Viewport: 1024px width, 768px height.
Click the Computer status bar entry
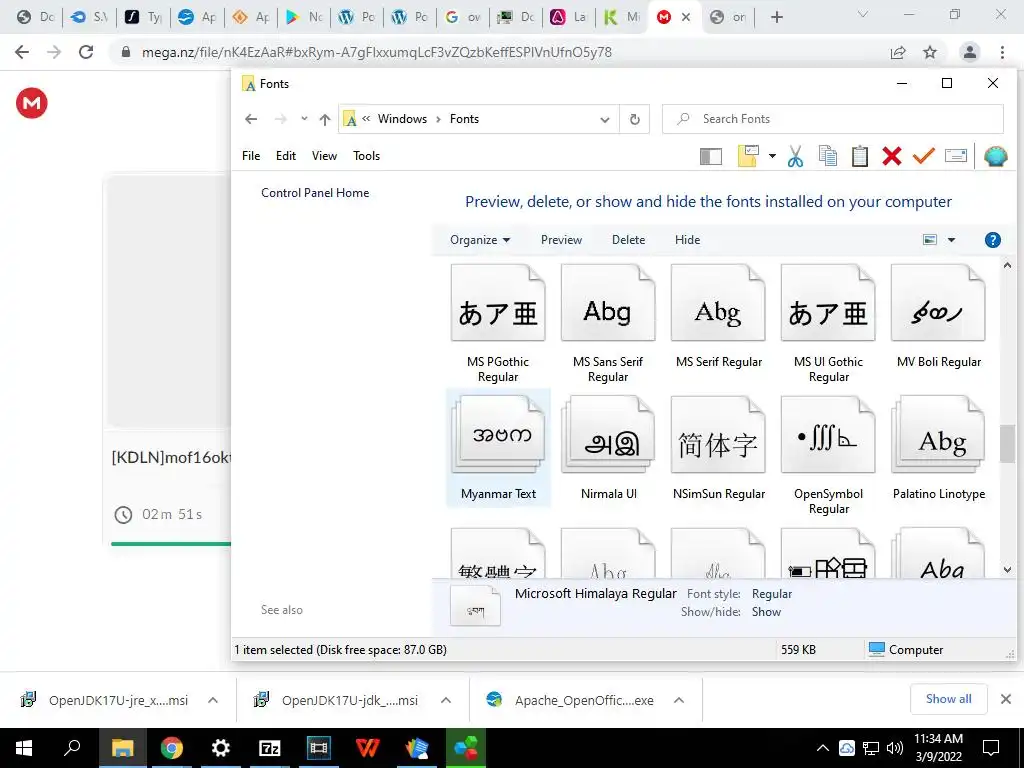point(906,649)
